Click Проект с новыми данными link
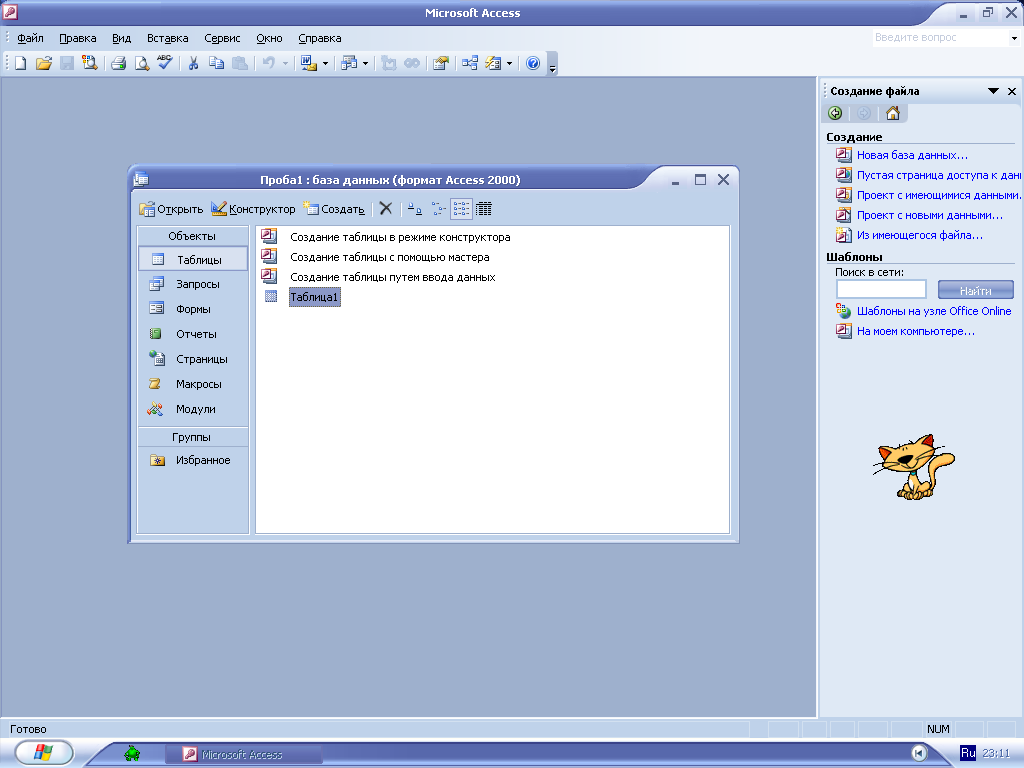Viewport: 1024px width, 768px height. 929,215
